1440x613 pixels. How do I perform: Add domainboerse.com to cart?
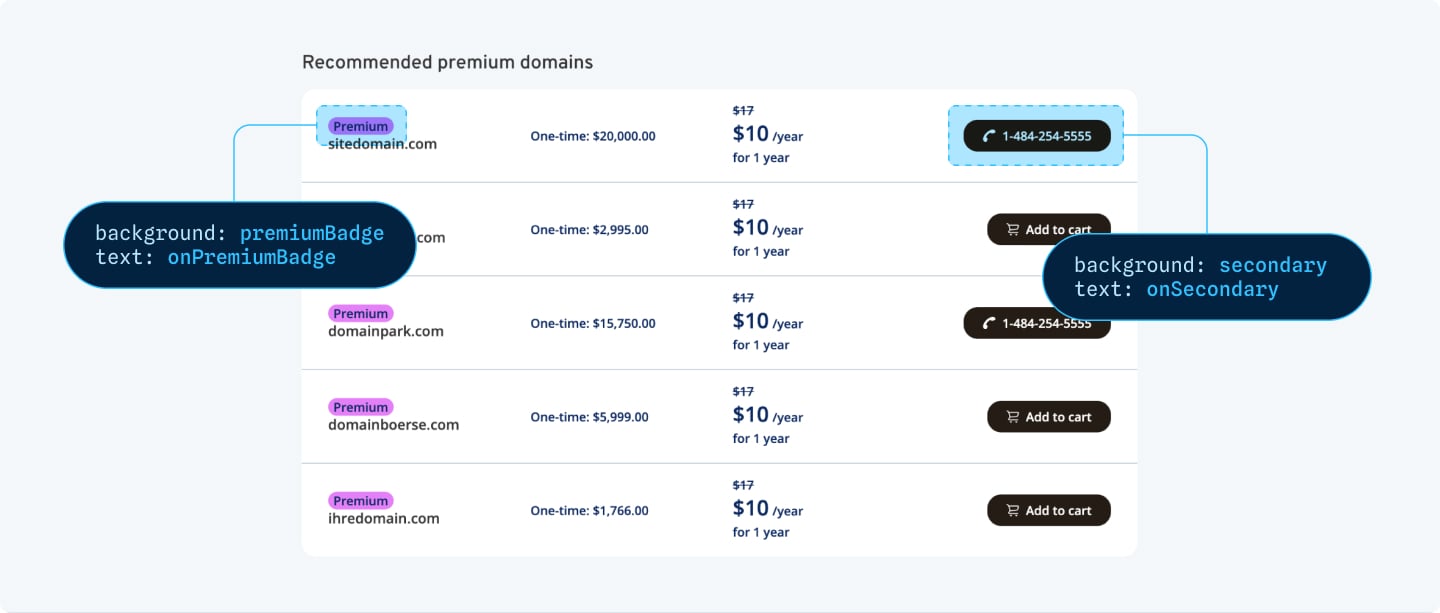pos(1049,417)
